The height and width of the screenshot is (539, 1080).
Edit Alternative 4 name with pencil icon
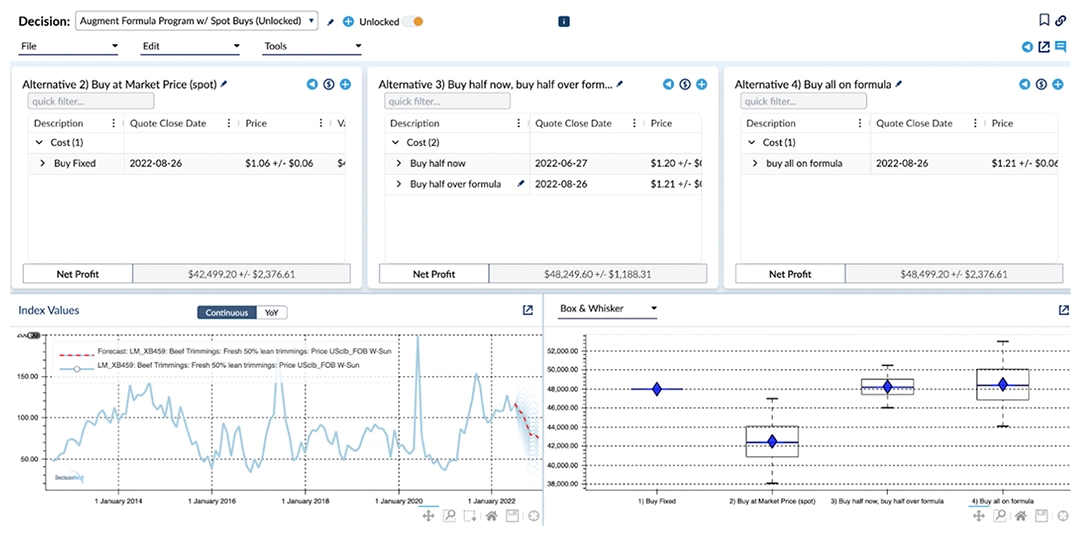(899, 85)
